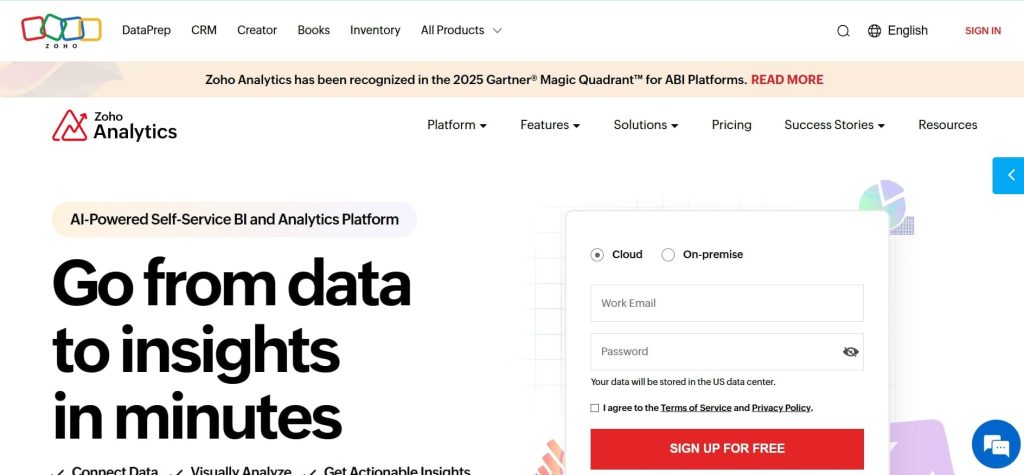Click the READ MORE banner link

tap(787, 80)
